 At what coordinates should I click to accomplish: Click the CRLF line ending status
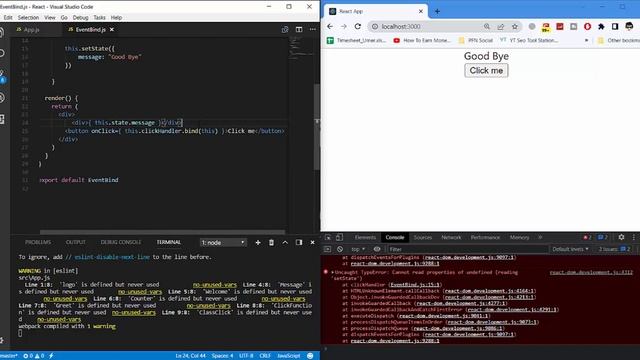pyautogui.click(x=265, y=356)
